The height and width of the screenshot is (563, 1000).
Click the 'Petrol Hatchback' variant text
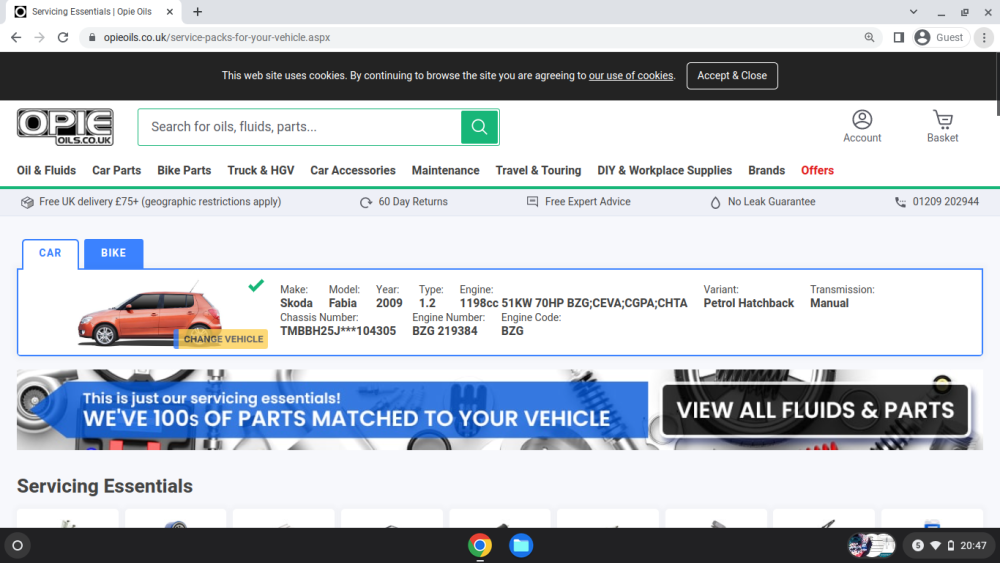click(748, 303)
